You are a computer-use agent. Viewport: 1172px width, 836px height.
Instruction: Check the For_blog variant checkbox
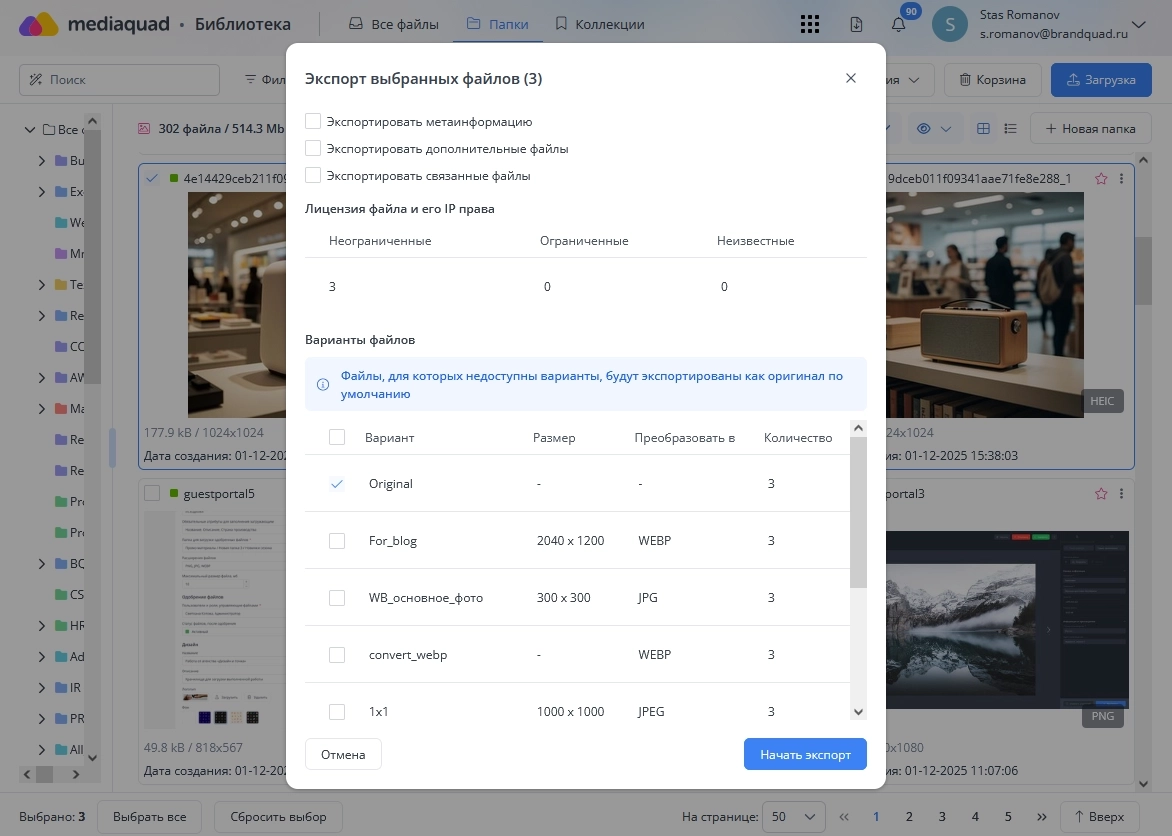[337, 541]
